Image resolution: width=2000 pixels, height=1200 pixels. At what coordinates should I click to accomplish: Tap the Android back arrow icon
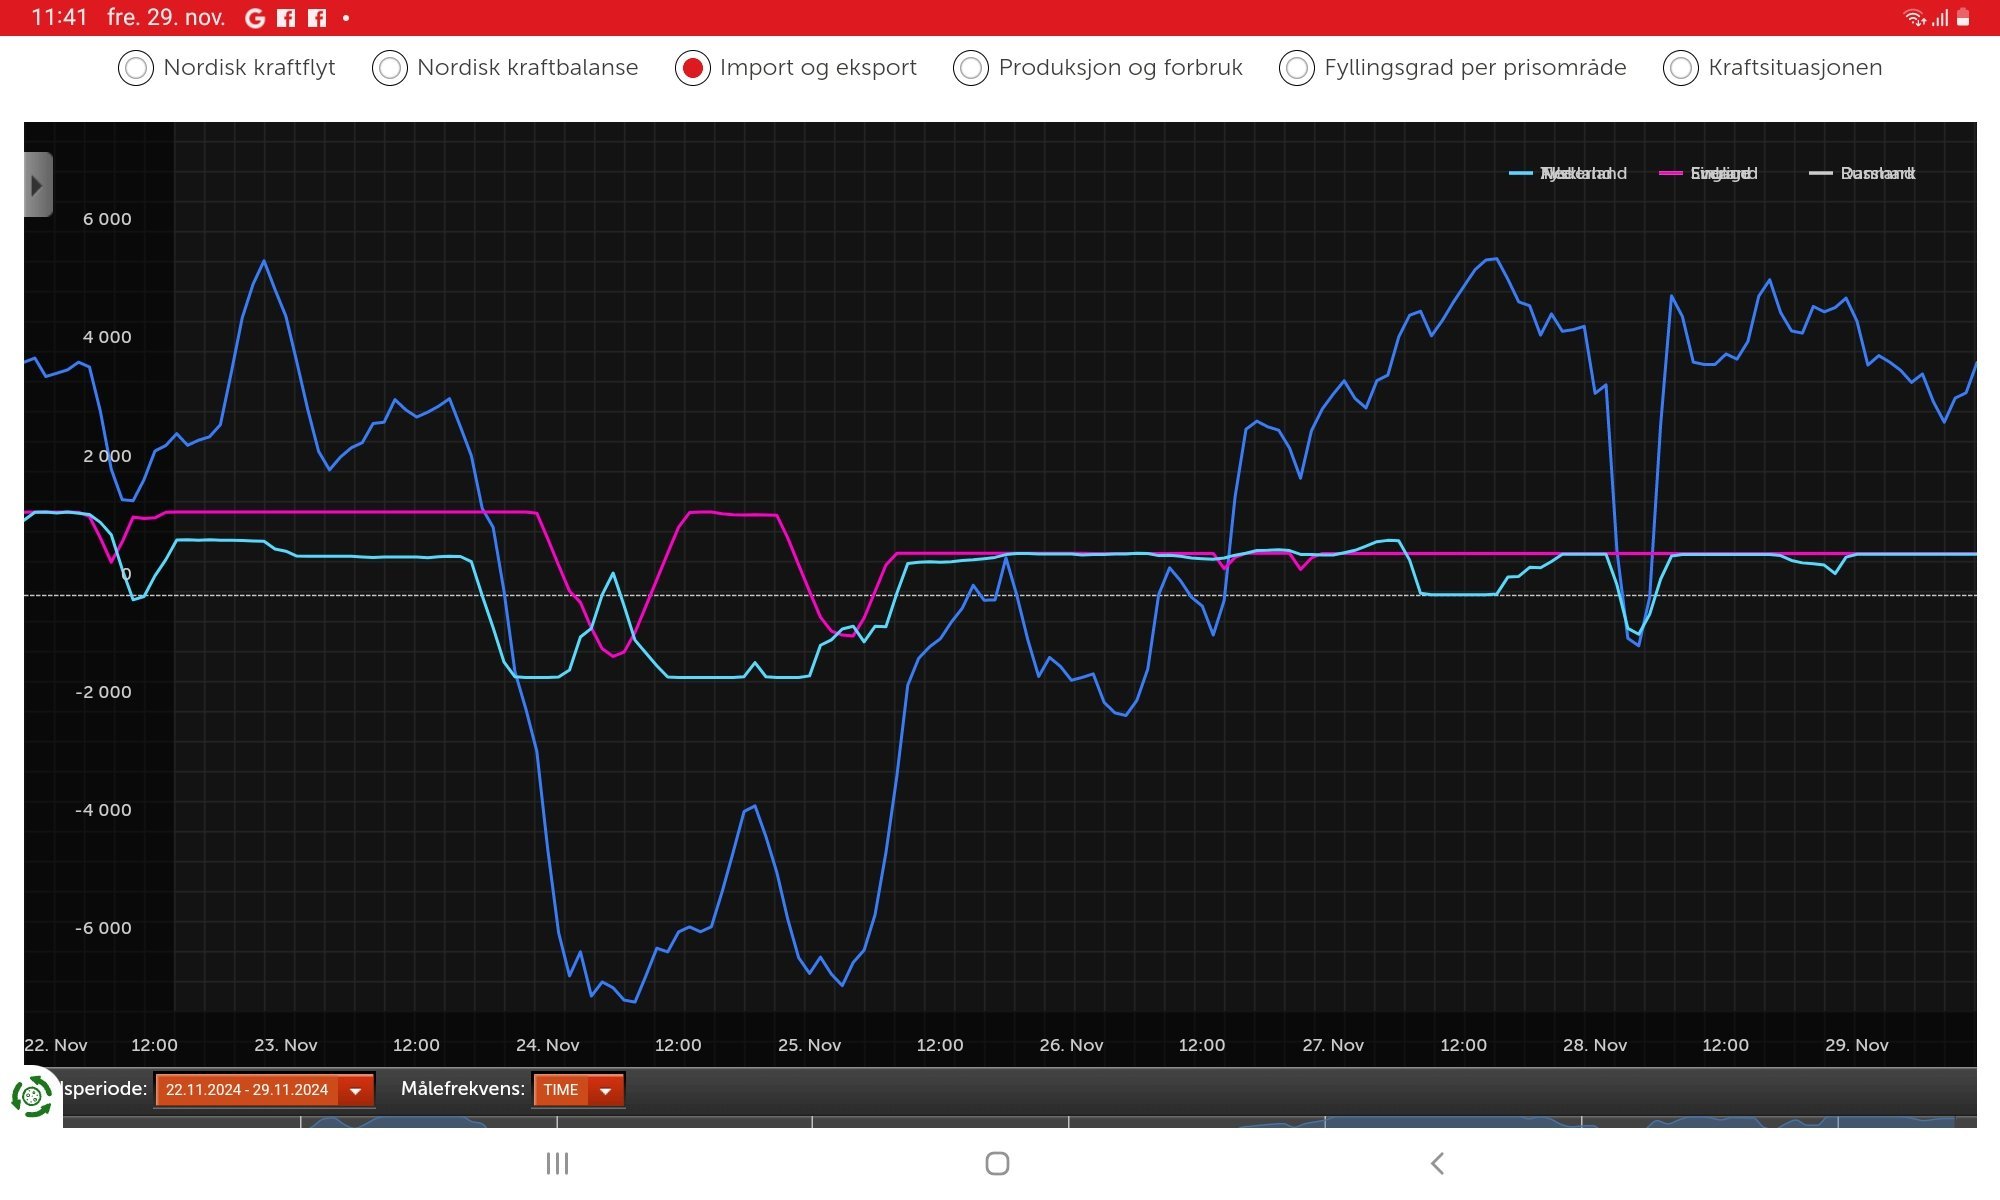point(1437,1163)
